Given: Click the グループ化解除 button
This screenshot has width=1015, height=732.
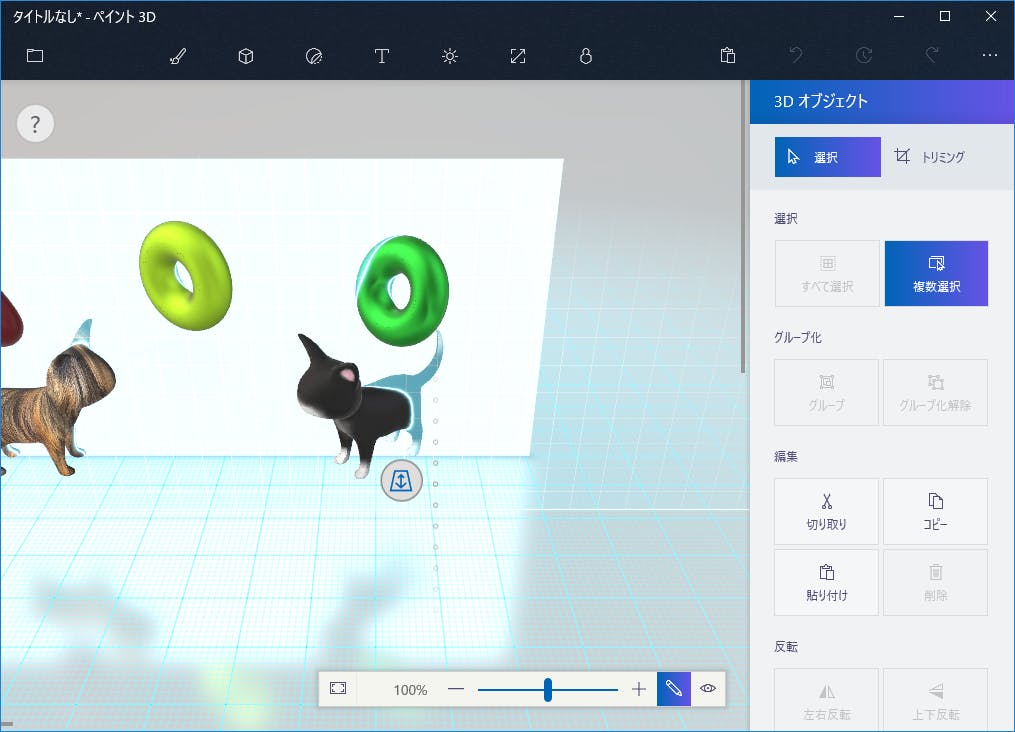Looking at the screenshot, I should [x=935, y=392].
